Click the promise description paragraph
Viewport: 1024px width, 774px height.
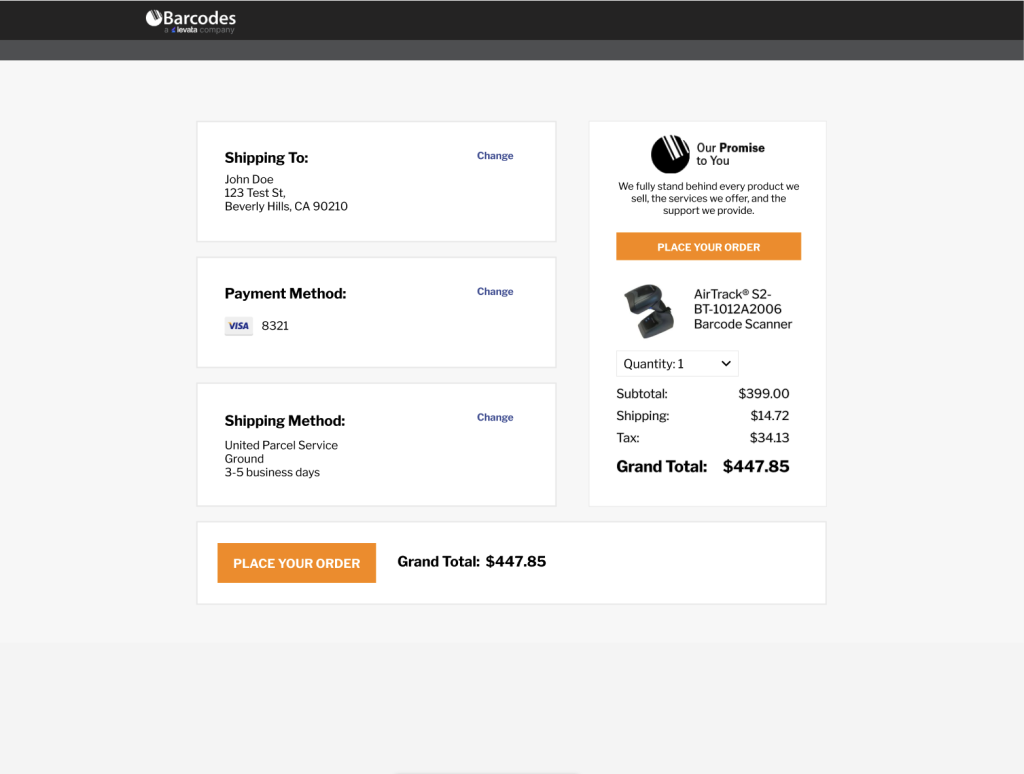709,199
